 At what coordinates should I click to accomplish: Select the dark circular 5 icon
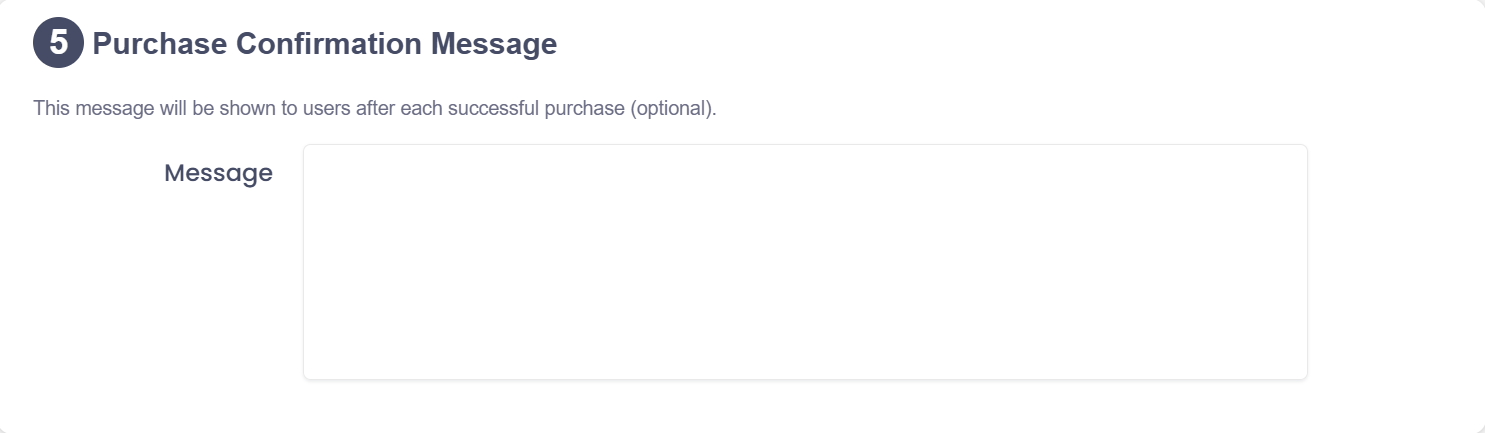58,44
